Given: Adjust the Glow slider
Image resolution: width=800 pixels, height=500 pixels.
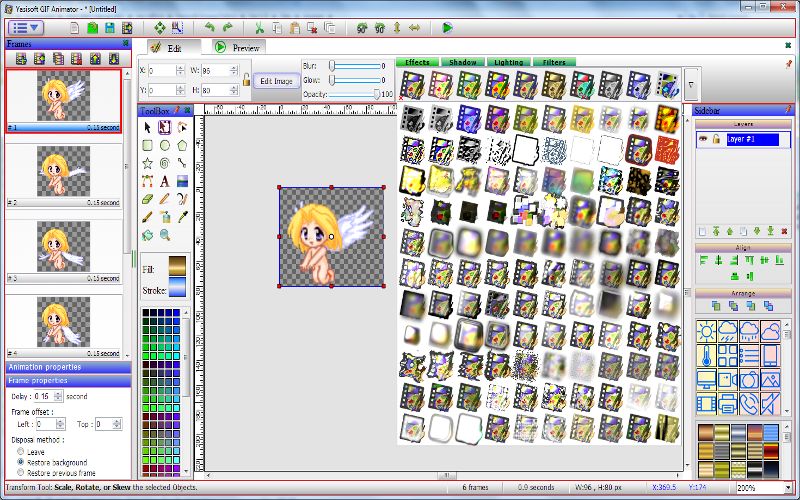Looking at the screenshot, I should point(332,80).
